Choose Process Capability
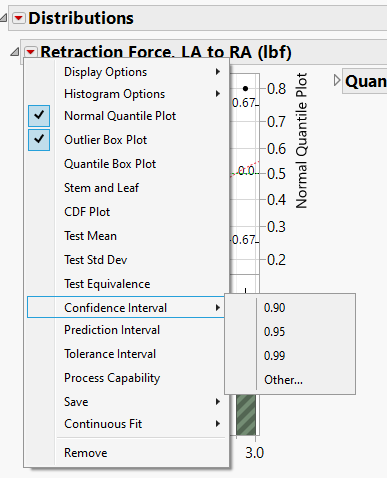The image size is (387, 478). coord(128,378)
